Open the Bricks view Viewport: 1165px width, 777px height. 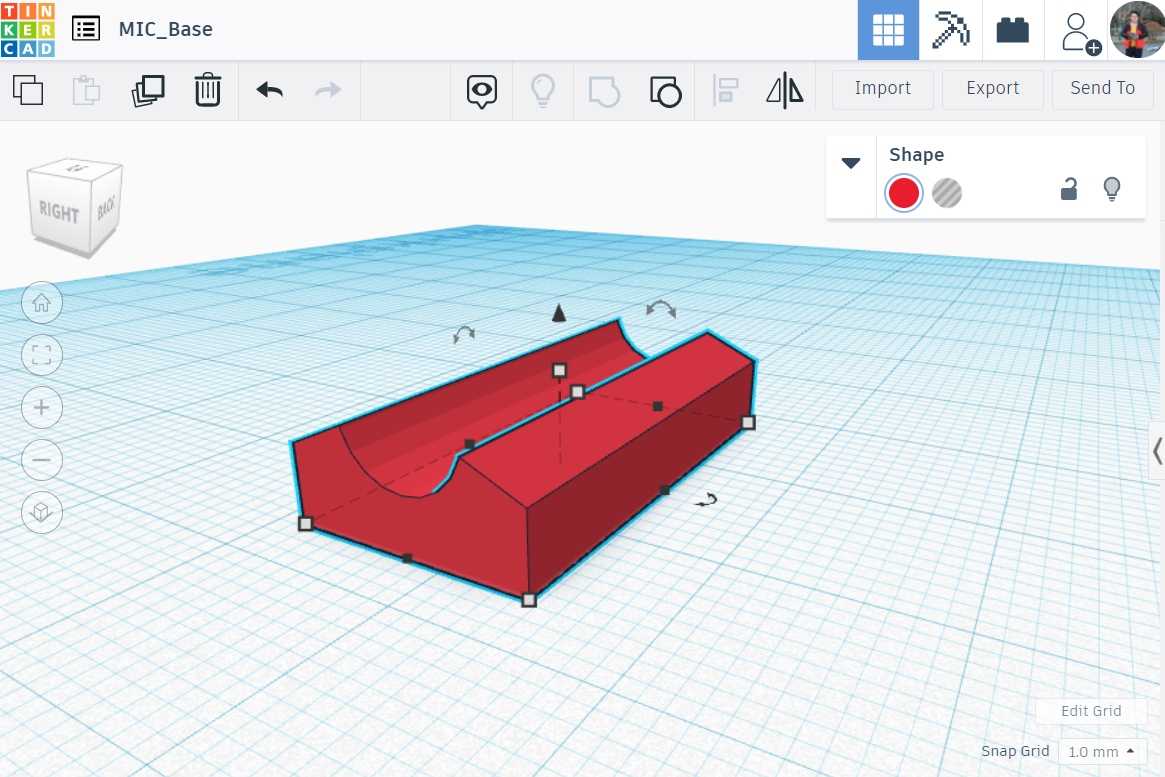1012,30
